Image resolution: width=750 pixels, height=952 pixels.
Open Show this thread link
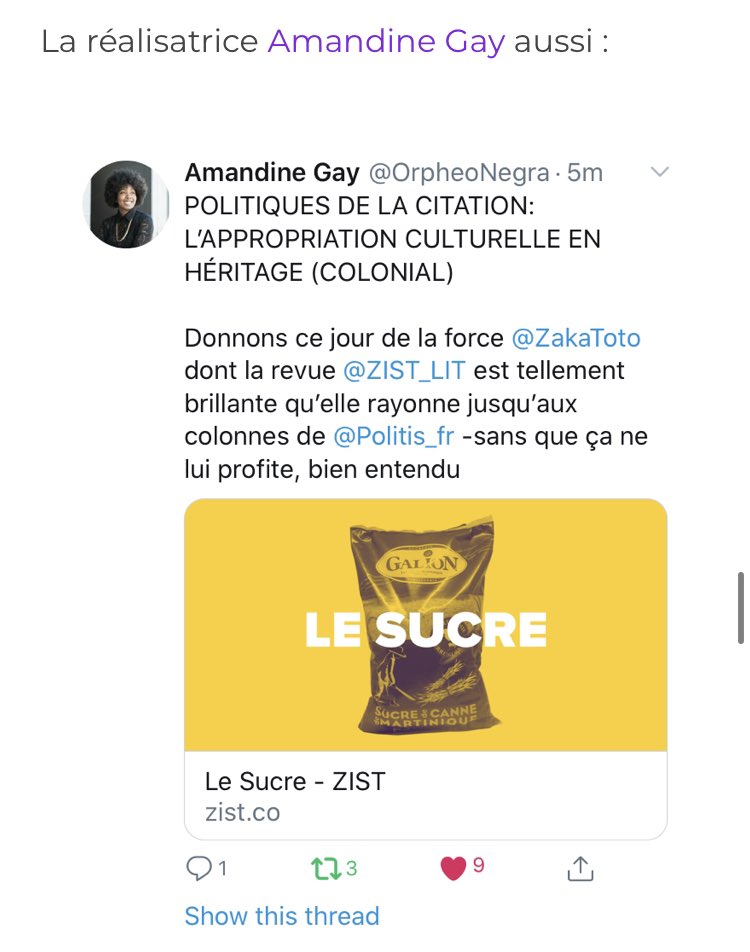pyautogui.click(x=282, y=916)
